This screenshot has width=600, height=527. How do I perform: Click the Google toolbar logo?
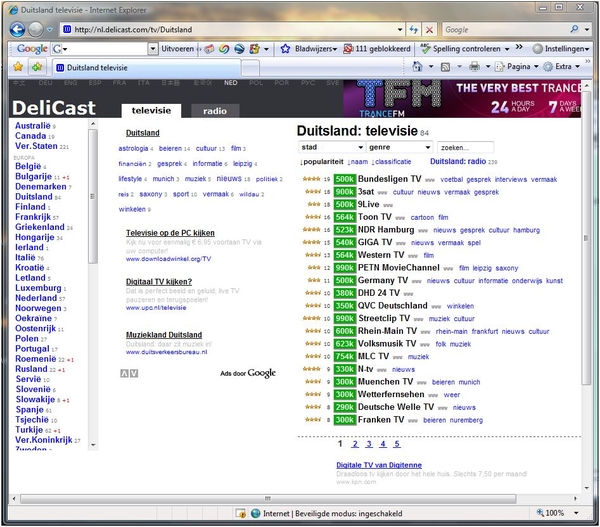click(x=32, y=49)
